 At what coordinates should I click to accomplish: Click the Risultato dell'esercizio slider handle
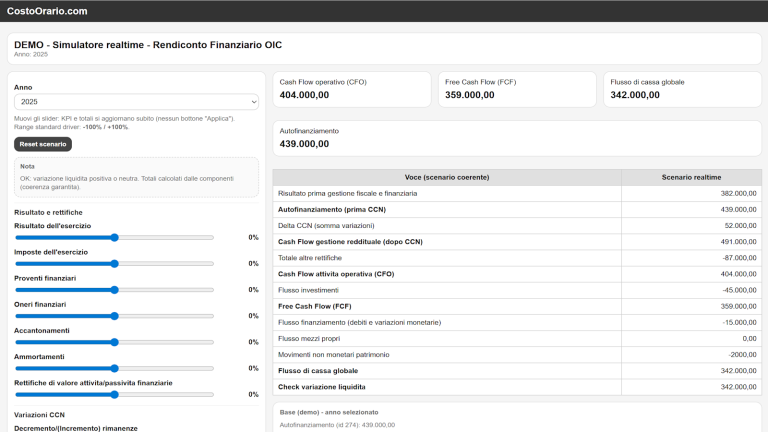click(x=115, y=238)
